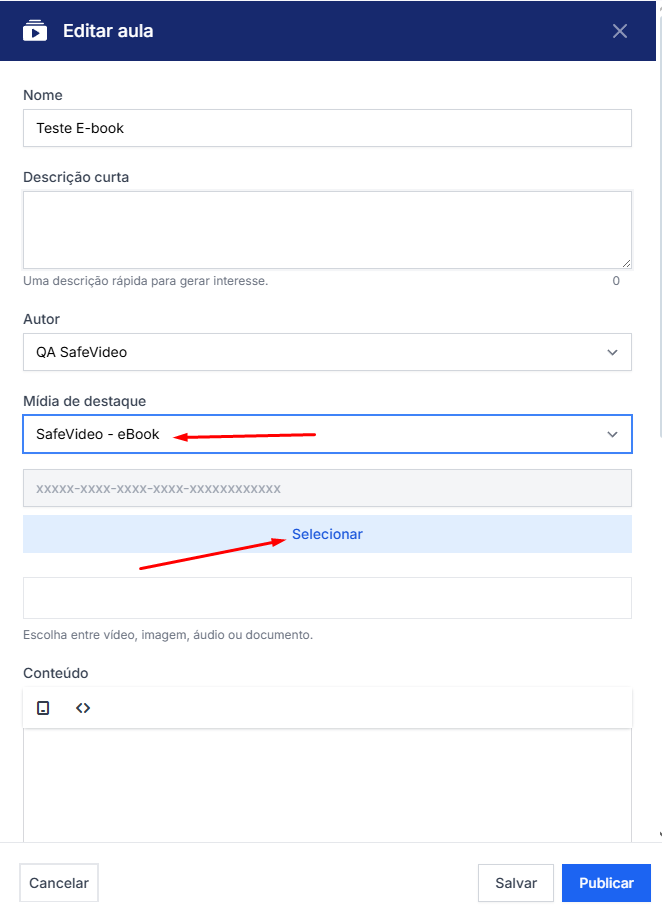Click the empty field below Selecionar

[327, 598]
